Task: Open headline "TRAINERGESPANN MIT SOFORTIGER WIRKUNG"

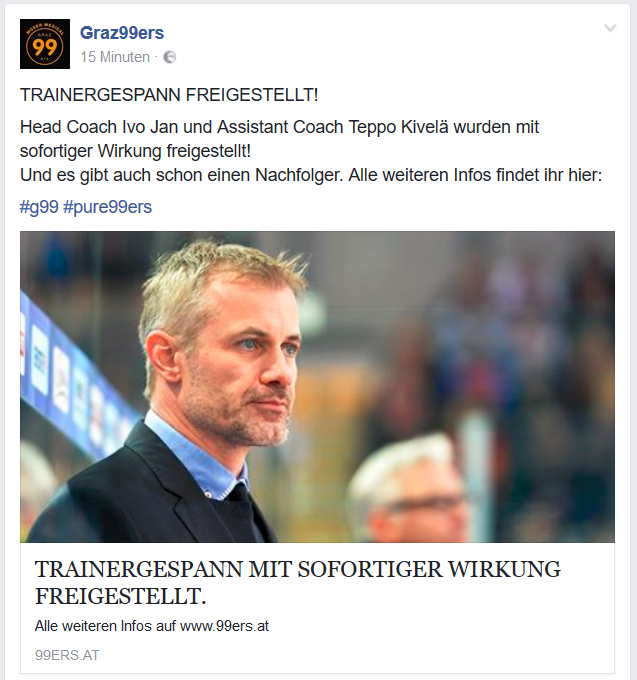Action: tap(297, 569)
